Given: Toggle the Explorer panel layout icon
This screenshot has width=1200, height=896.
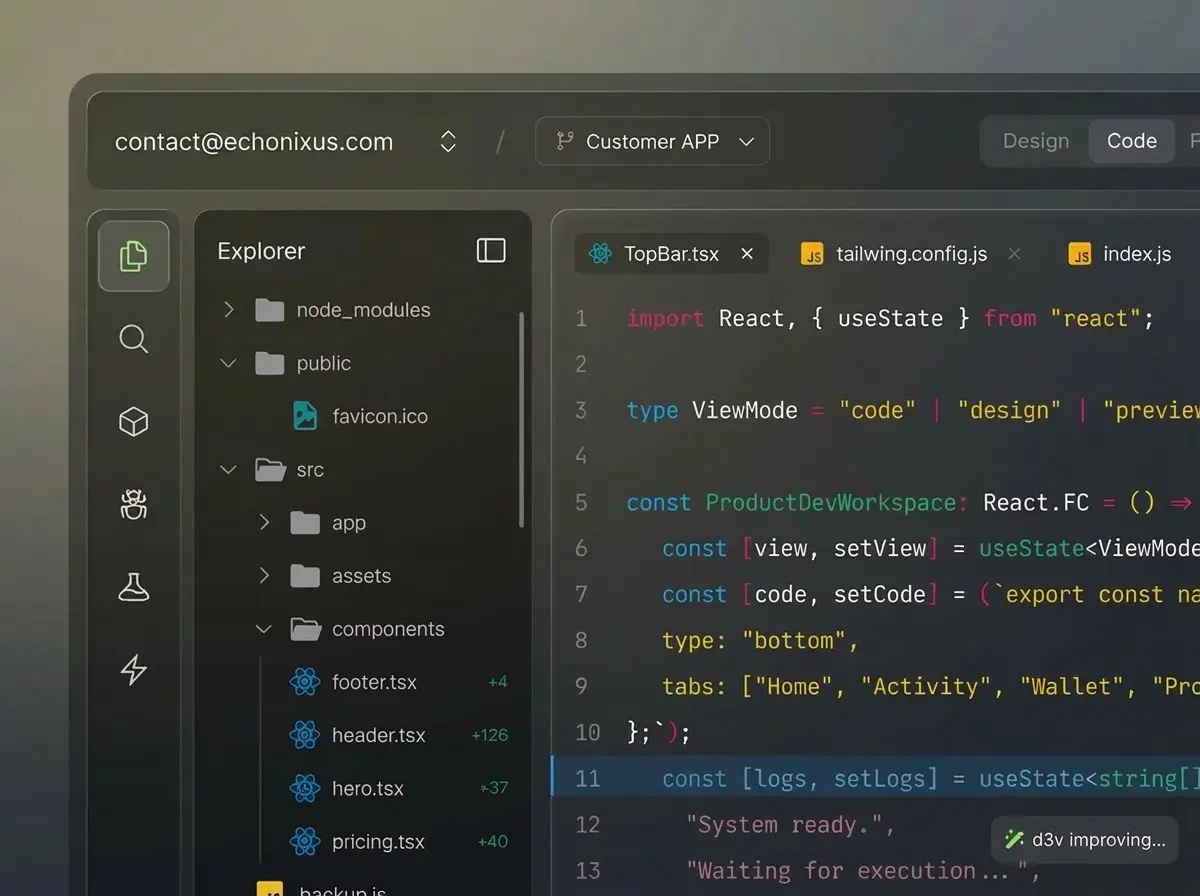Looking at the screenshot, I should point(491,250).
